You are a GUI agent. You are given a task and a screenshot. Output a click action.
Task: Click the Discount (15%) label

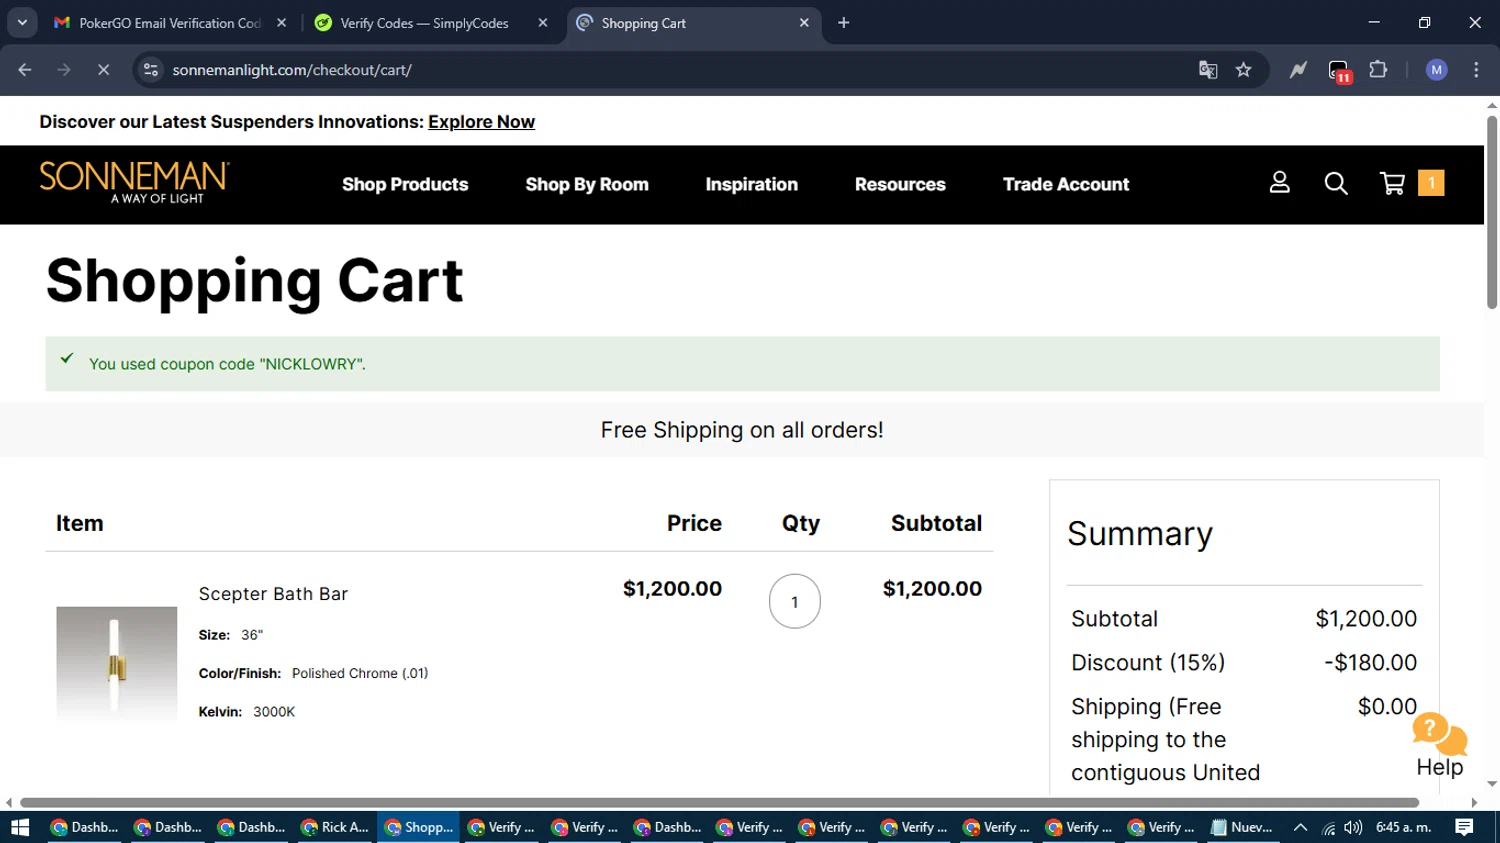click(1148, 663)
